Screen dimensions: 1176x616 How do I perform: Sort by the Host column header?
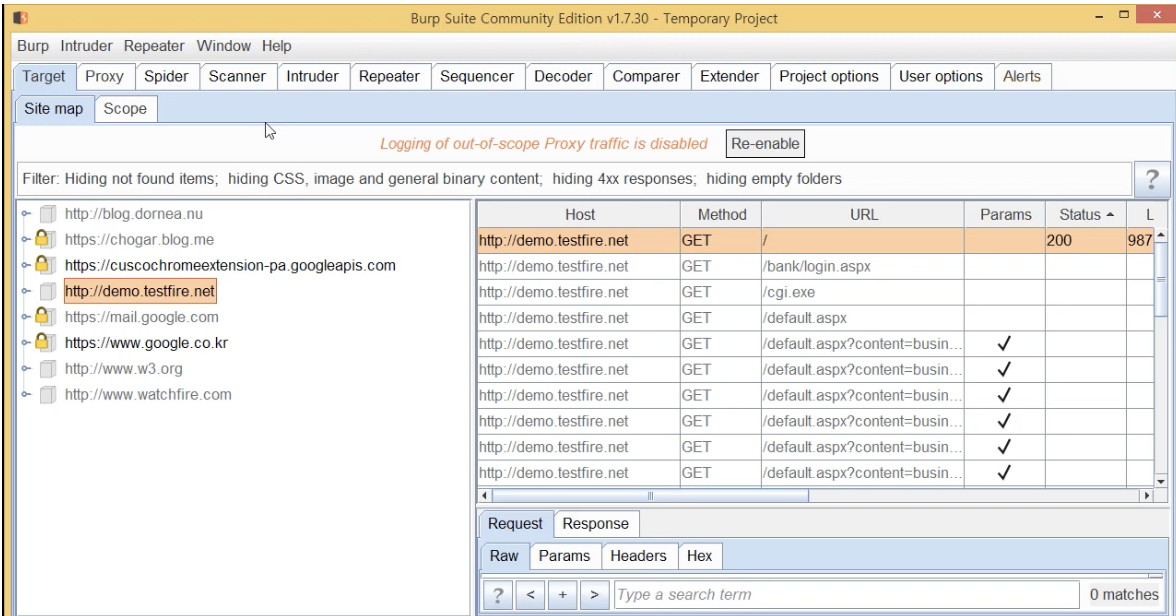tap(579, 215)
